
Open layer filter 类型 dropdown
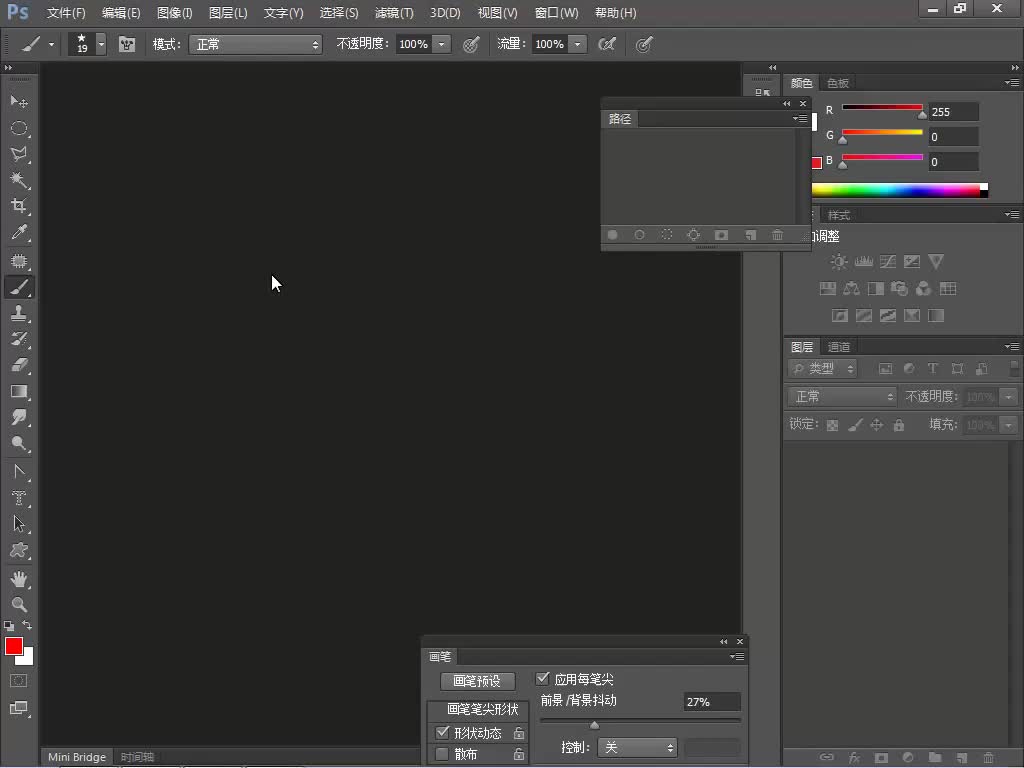(823, 368)
